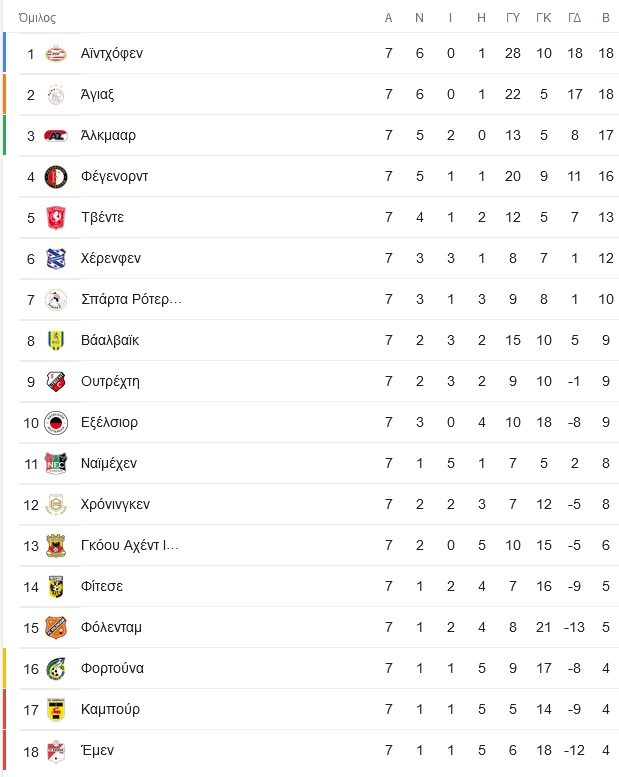
Task: Click the AZ Alkmaar red logo
Action: [56, 135]
